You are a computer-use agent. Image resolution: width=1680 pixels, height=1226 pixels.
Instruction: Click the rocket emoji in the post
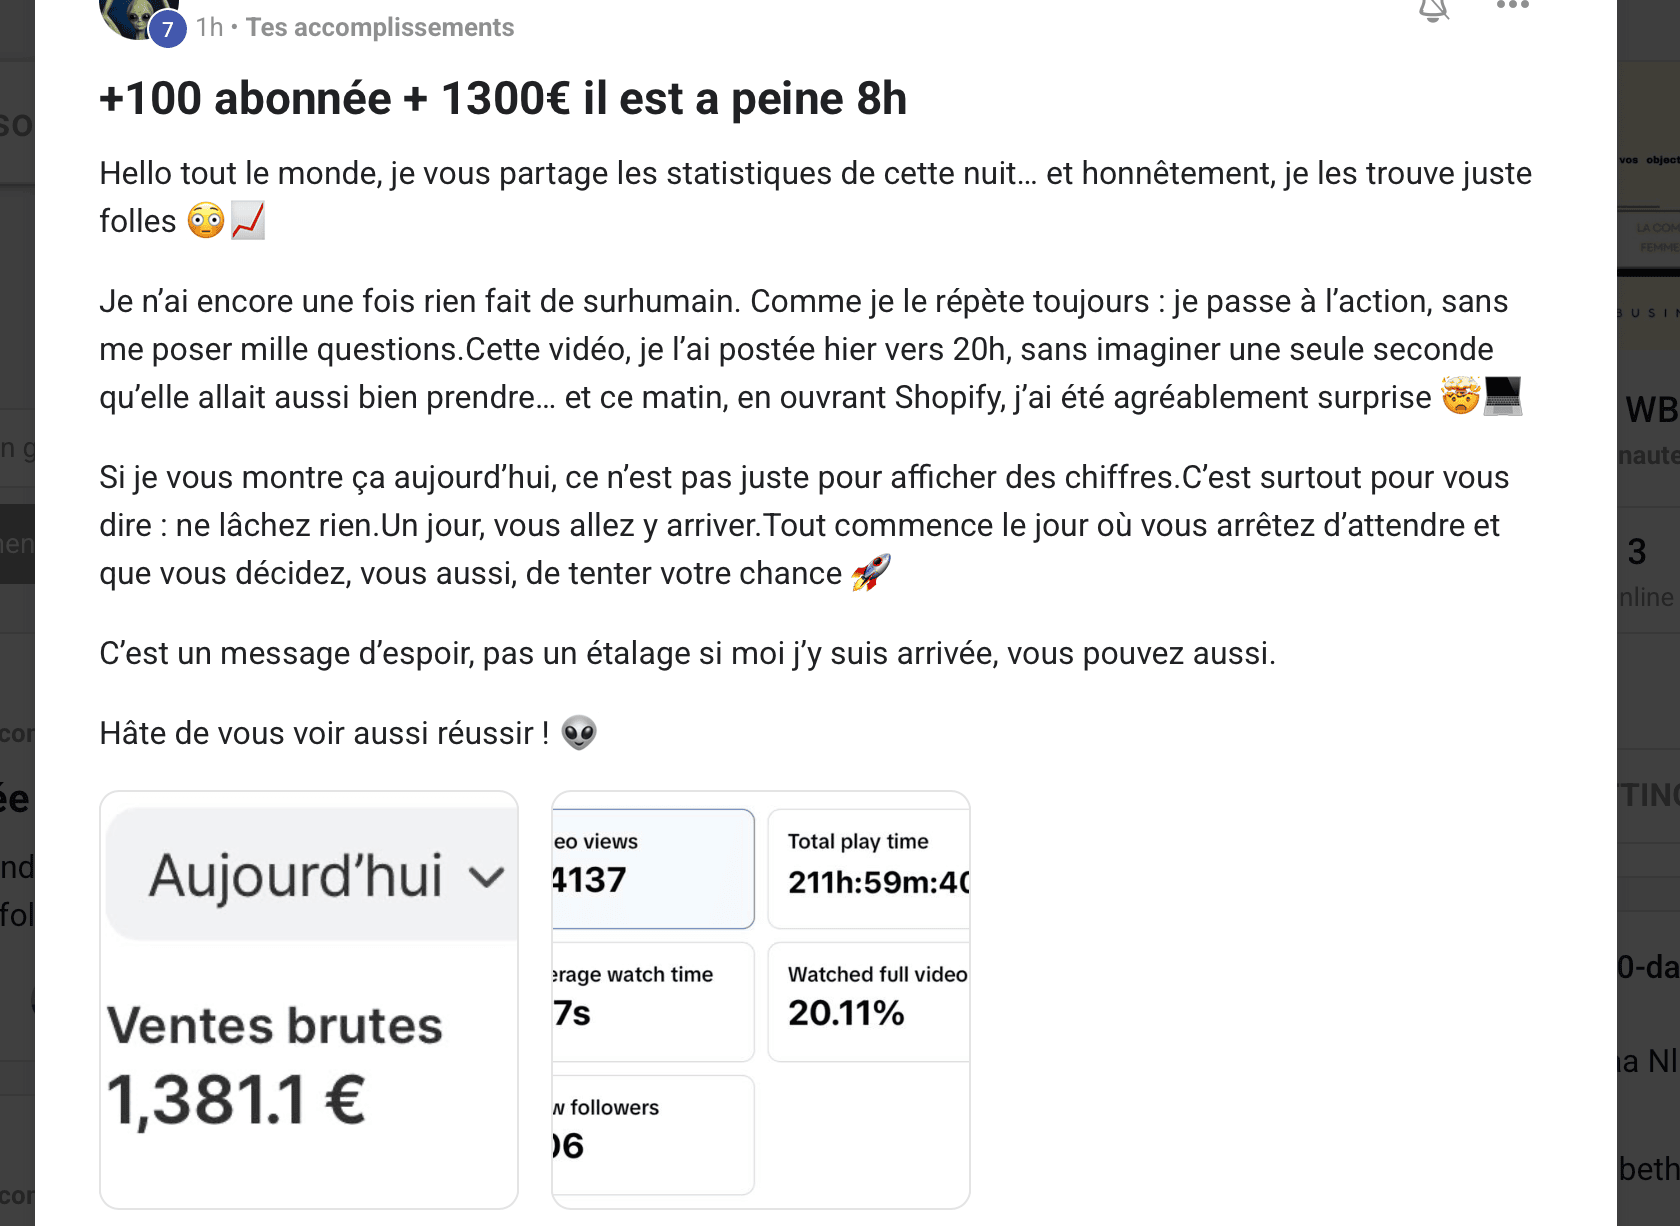pyautogui.click(x=870, y=573)
